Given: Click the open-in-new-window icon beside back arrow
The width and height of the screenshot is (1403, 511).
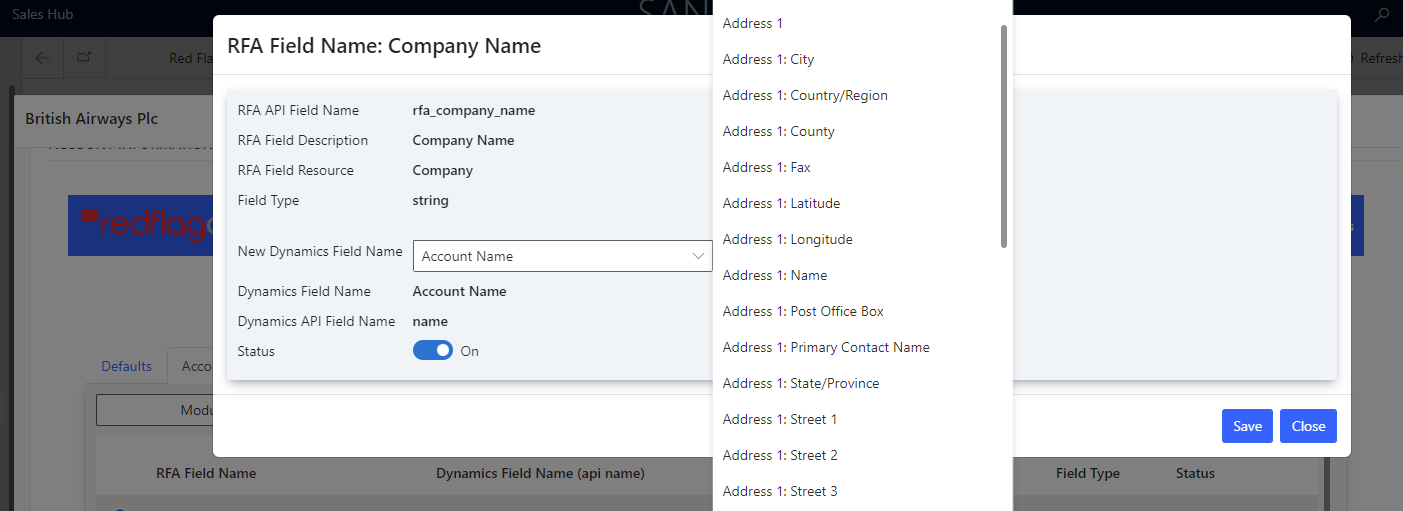Looking at the screenshot, I should [84, 58].
